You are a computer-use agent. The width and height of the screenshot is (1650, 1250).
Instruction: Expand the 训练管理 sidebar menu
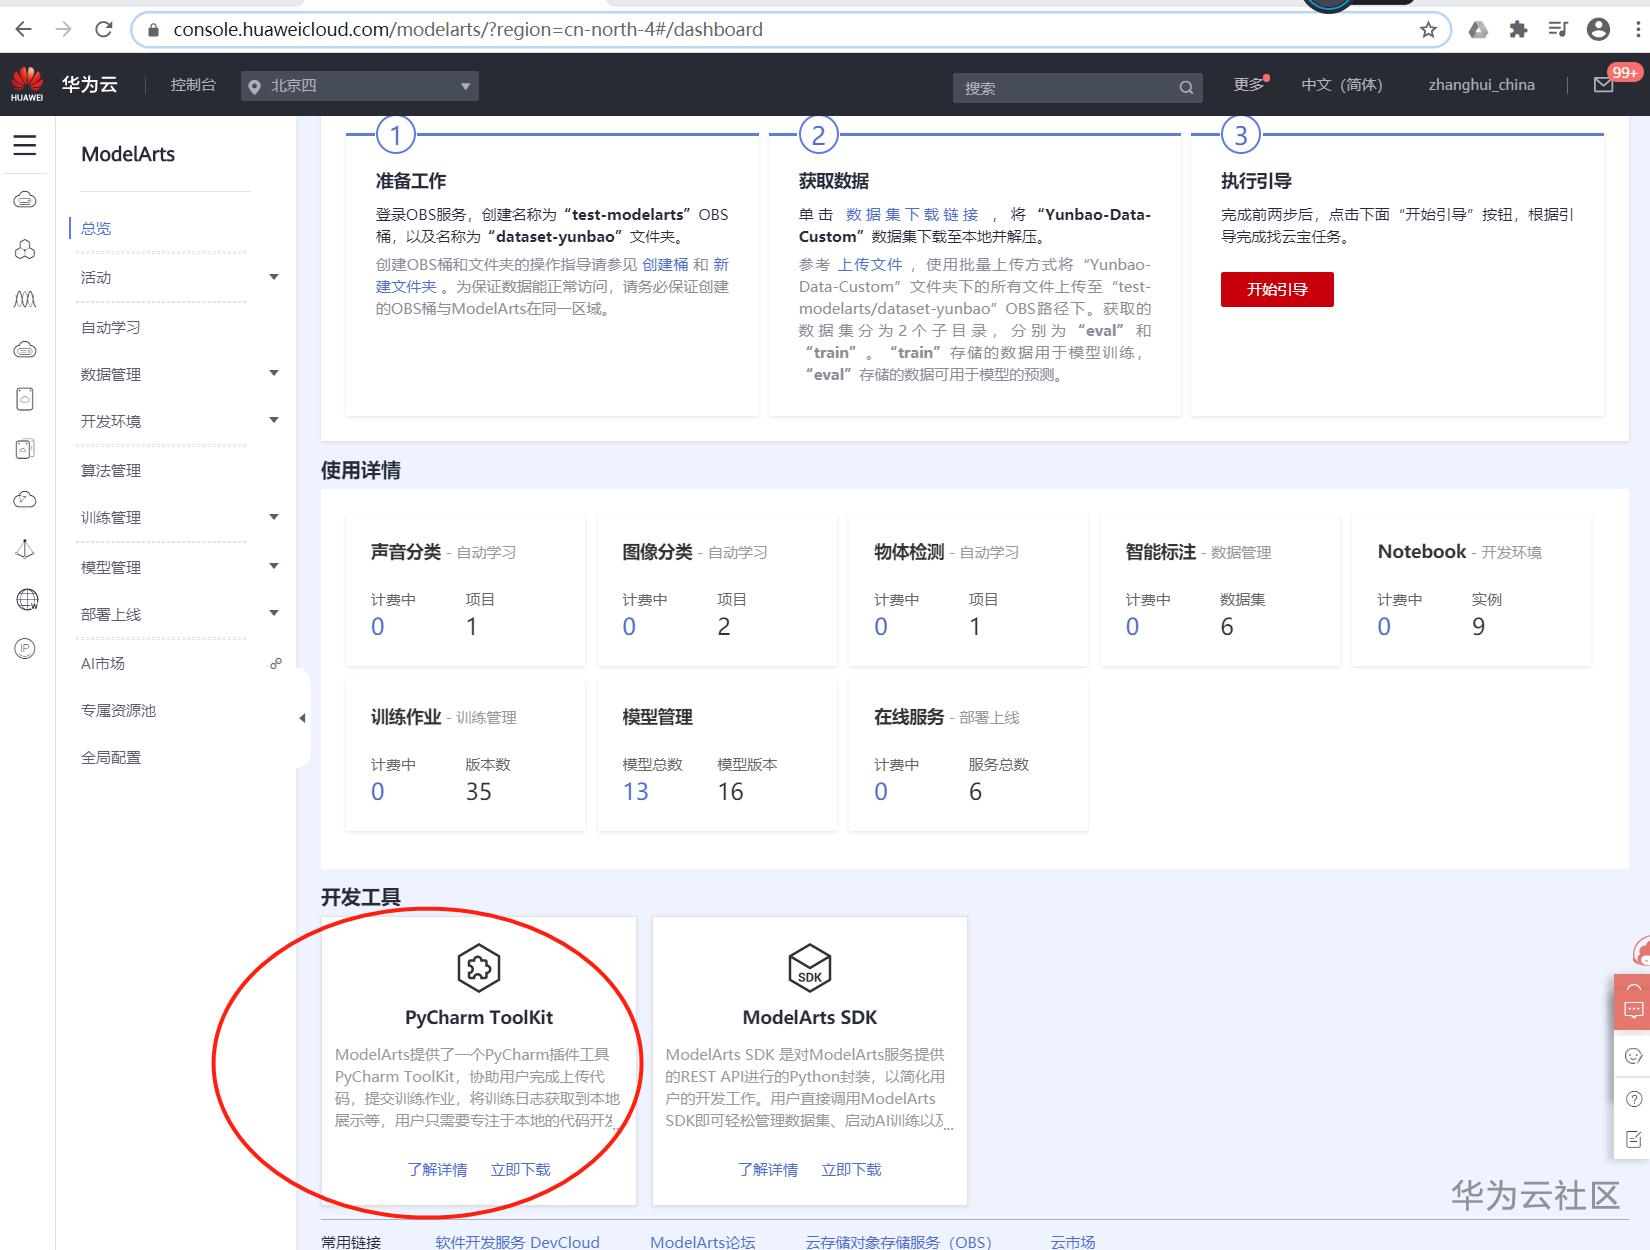pos(274,517)
